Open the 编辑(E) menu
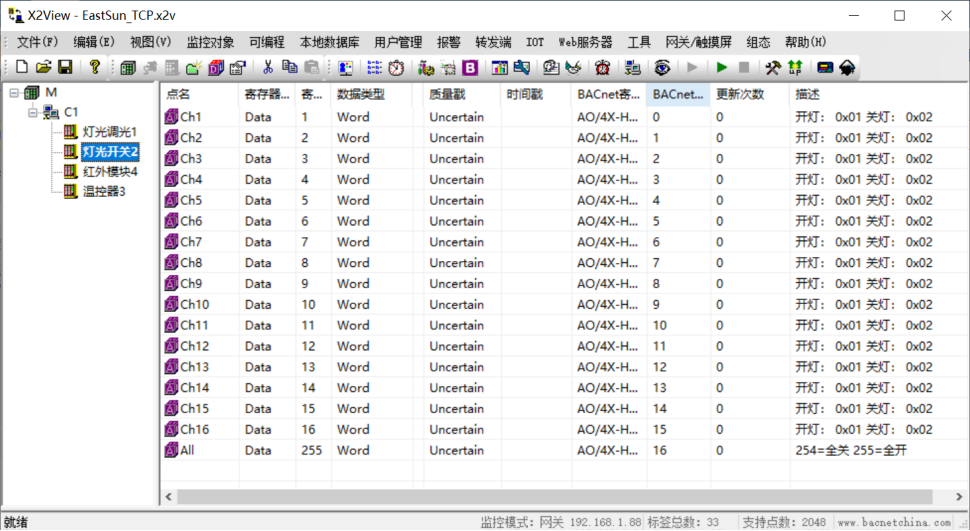This screenshot has width=970, height=531. tap(94, 42)
